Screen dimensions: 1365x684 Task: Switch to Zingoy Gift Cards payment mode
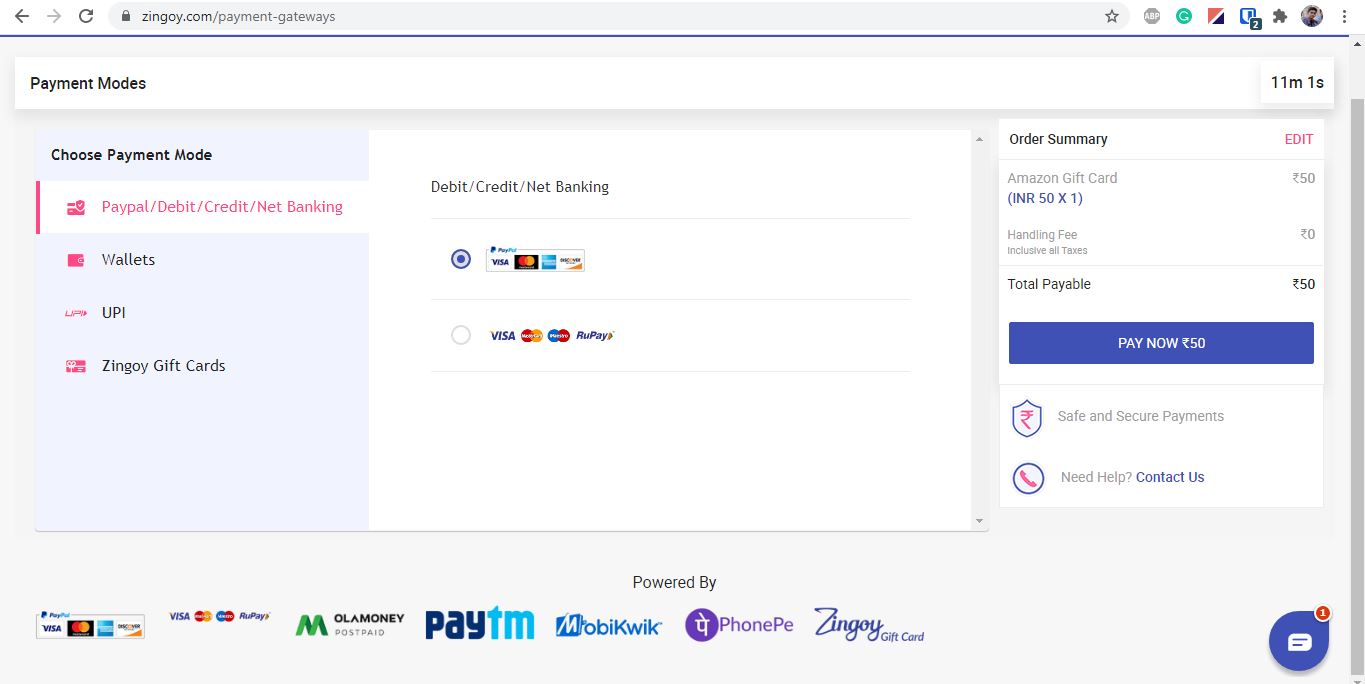163,365
